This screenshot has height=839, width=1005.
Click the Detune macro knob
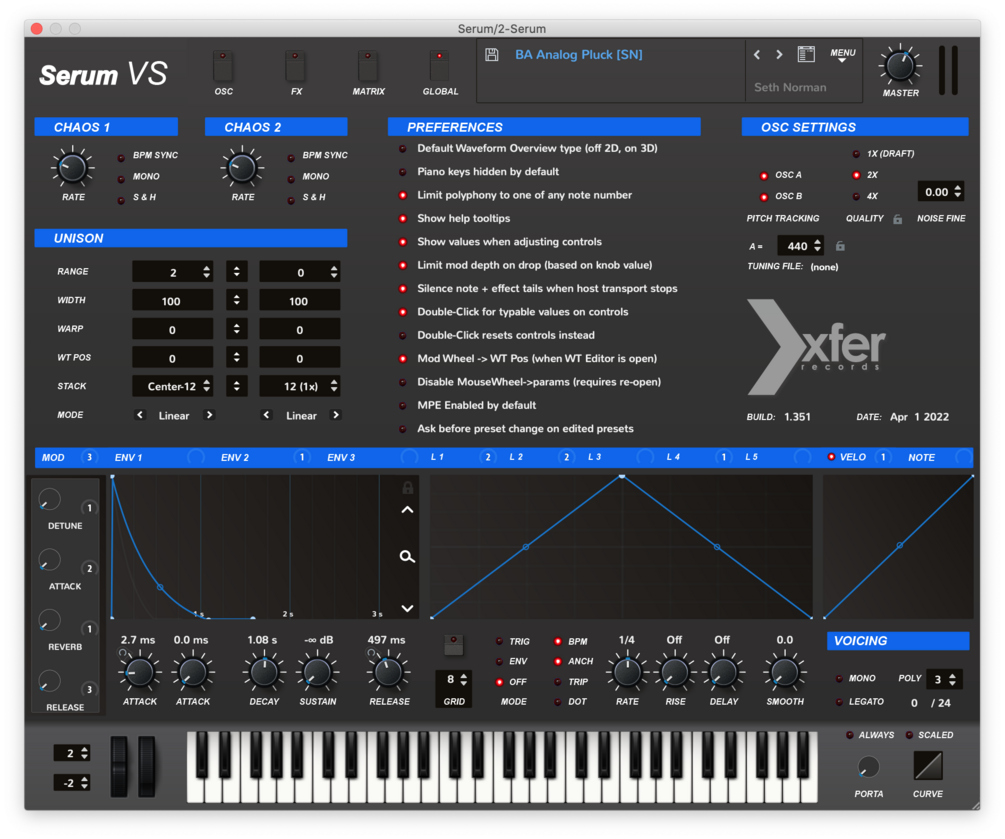49,499
